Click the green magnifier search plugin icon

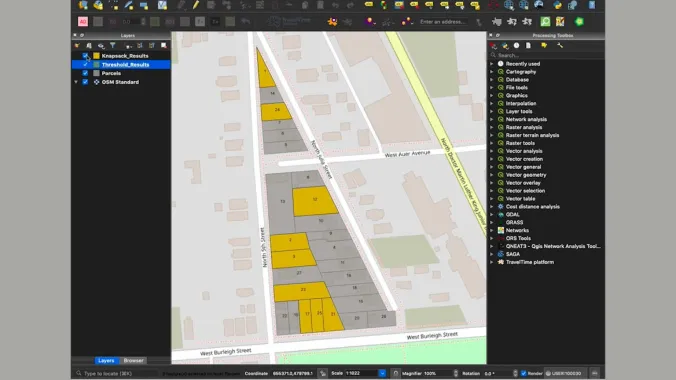click(x=545, y=22)
